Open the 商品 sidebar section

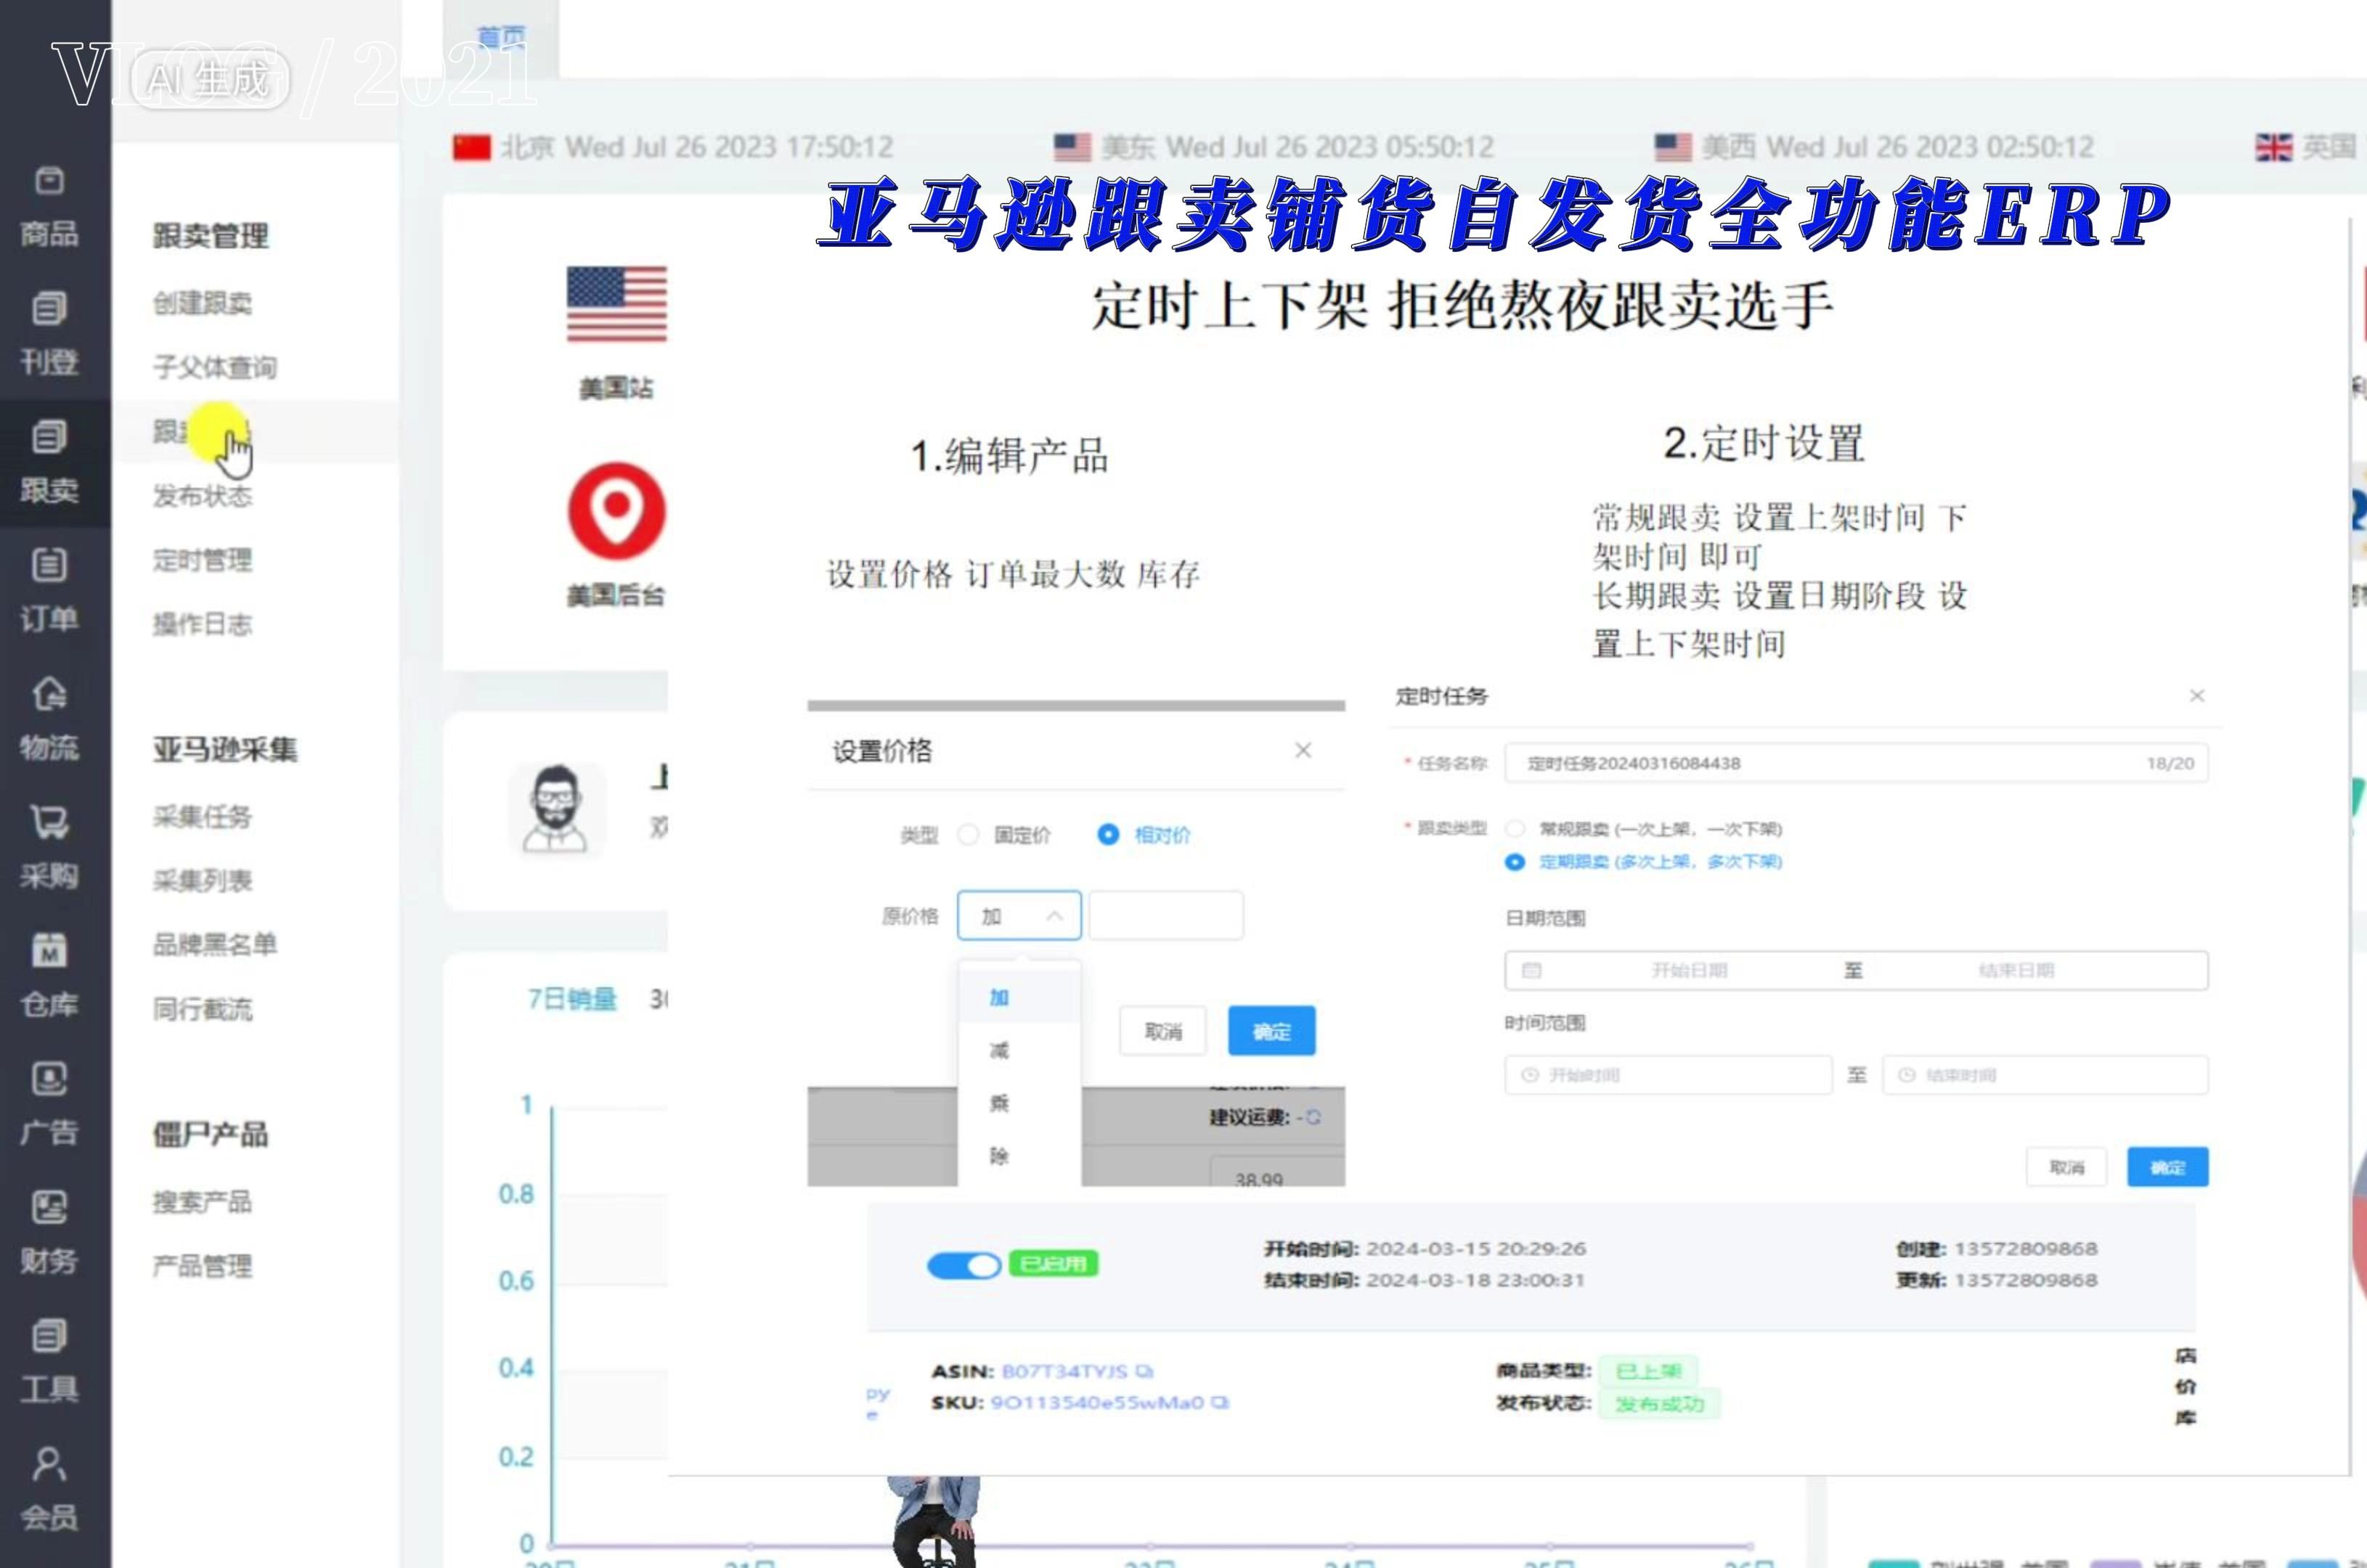point(49,208)
